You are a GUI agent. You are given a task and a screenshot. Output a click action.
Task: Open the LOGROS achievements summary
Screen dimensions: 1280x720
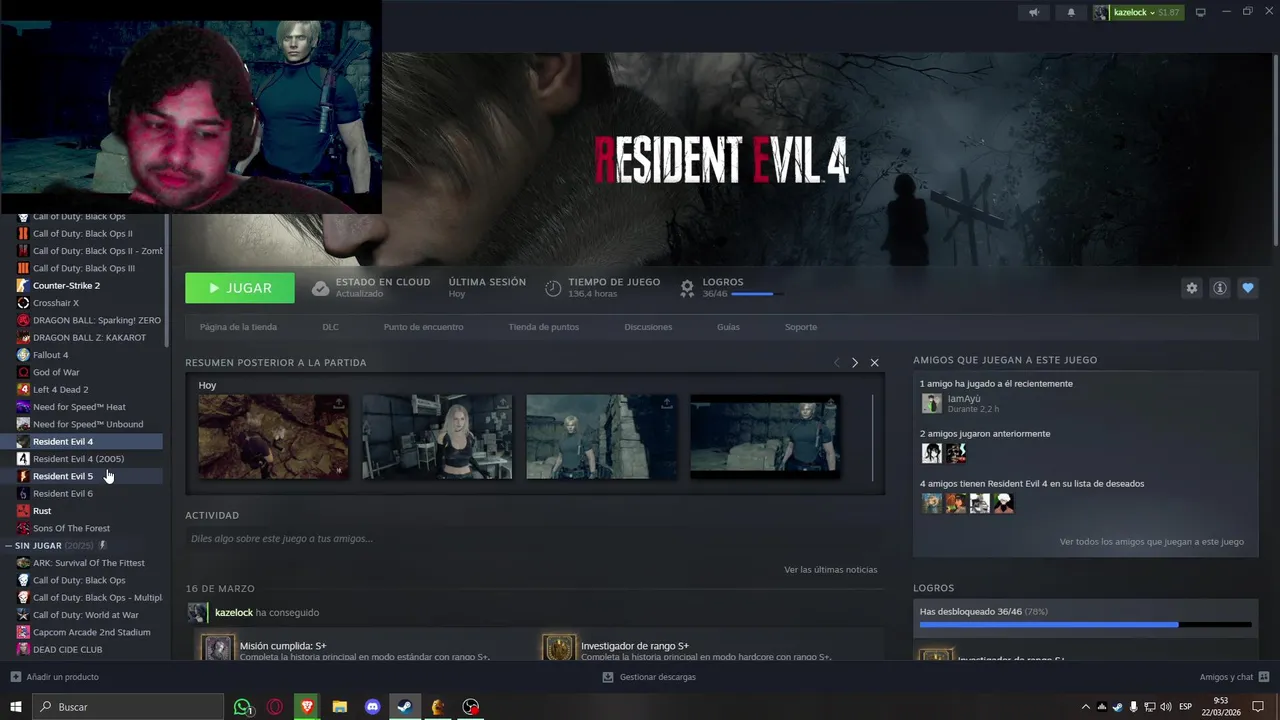click(730, 288)
